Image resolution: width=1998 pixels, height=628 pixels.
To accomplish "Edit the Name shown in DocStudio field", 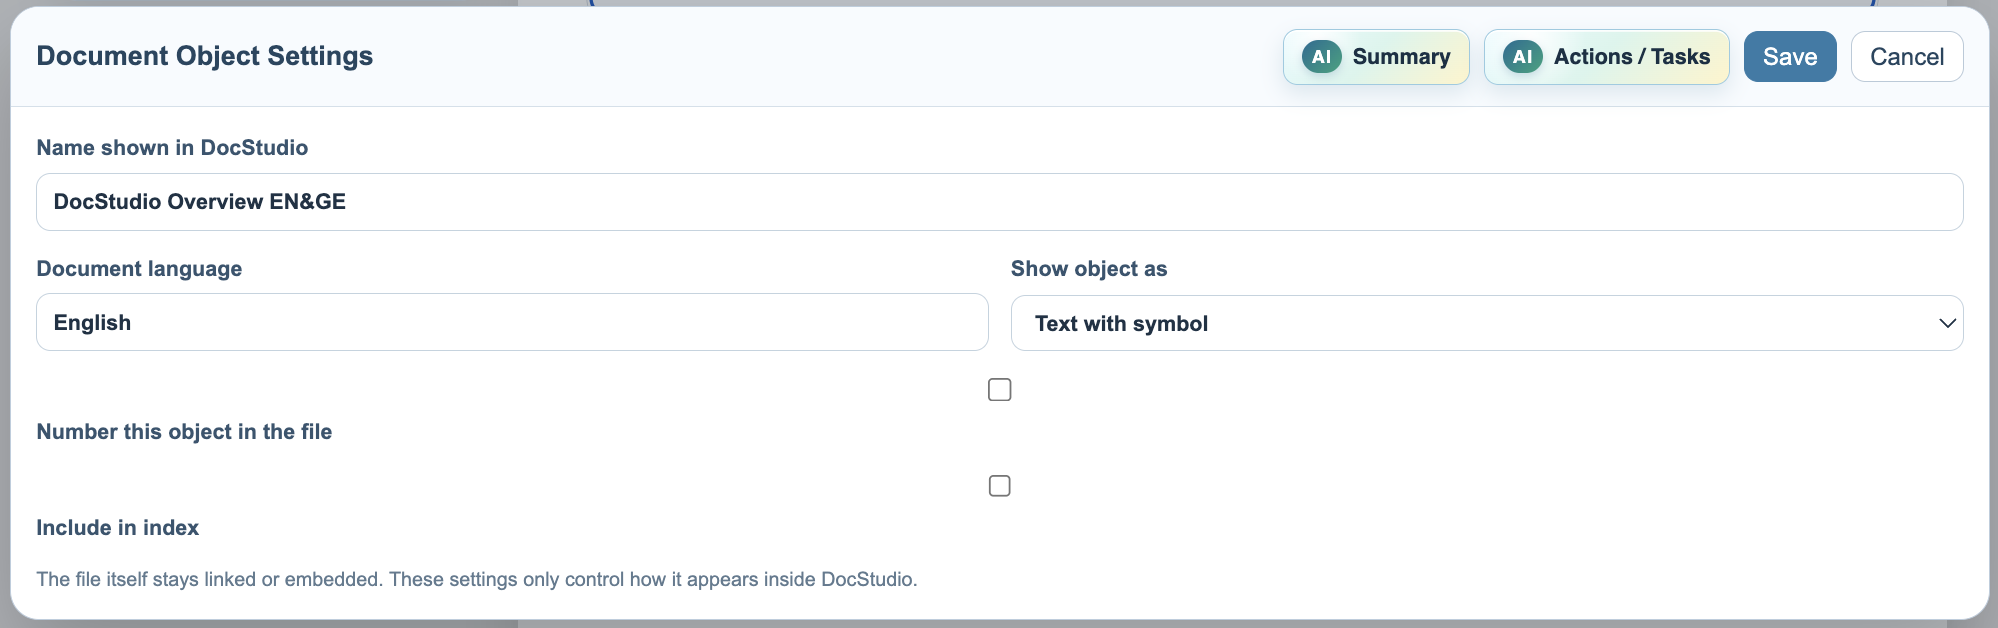I will pyautogui.click(x=1000, y=202).
